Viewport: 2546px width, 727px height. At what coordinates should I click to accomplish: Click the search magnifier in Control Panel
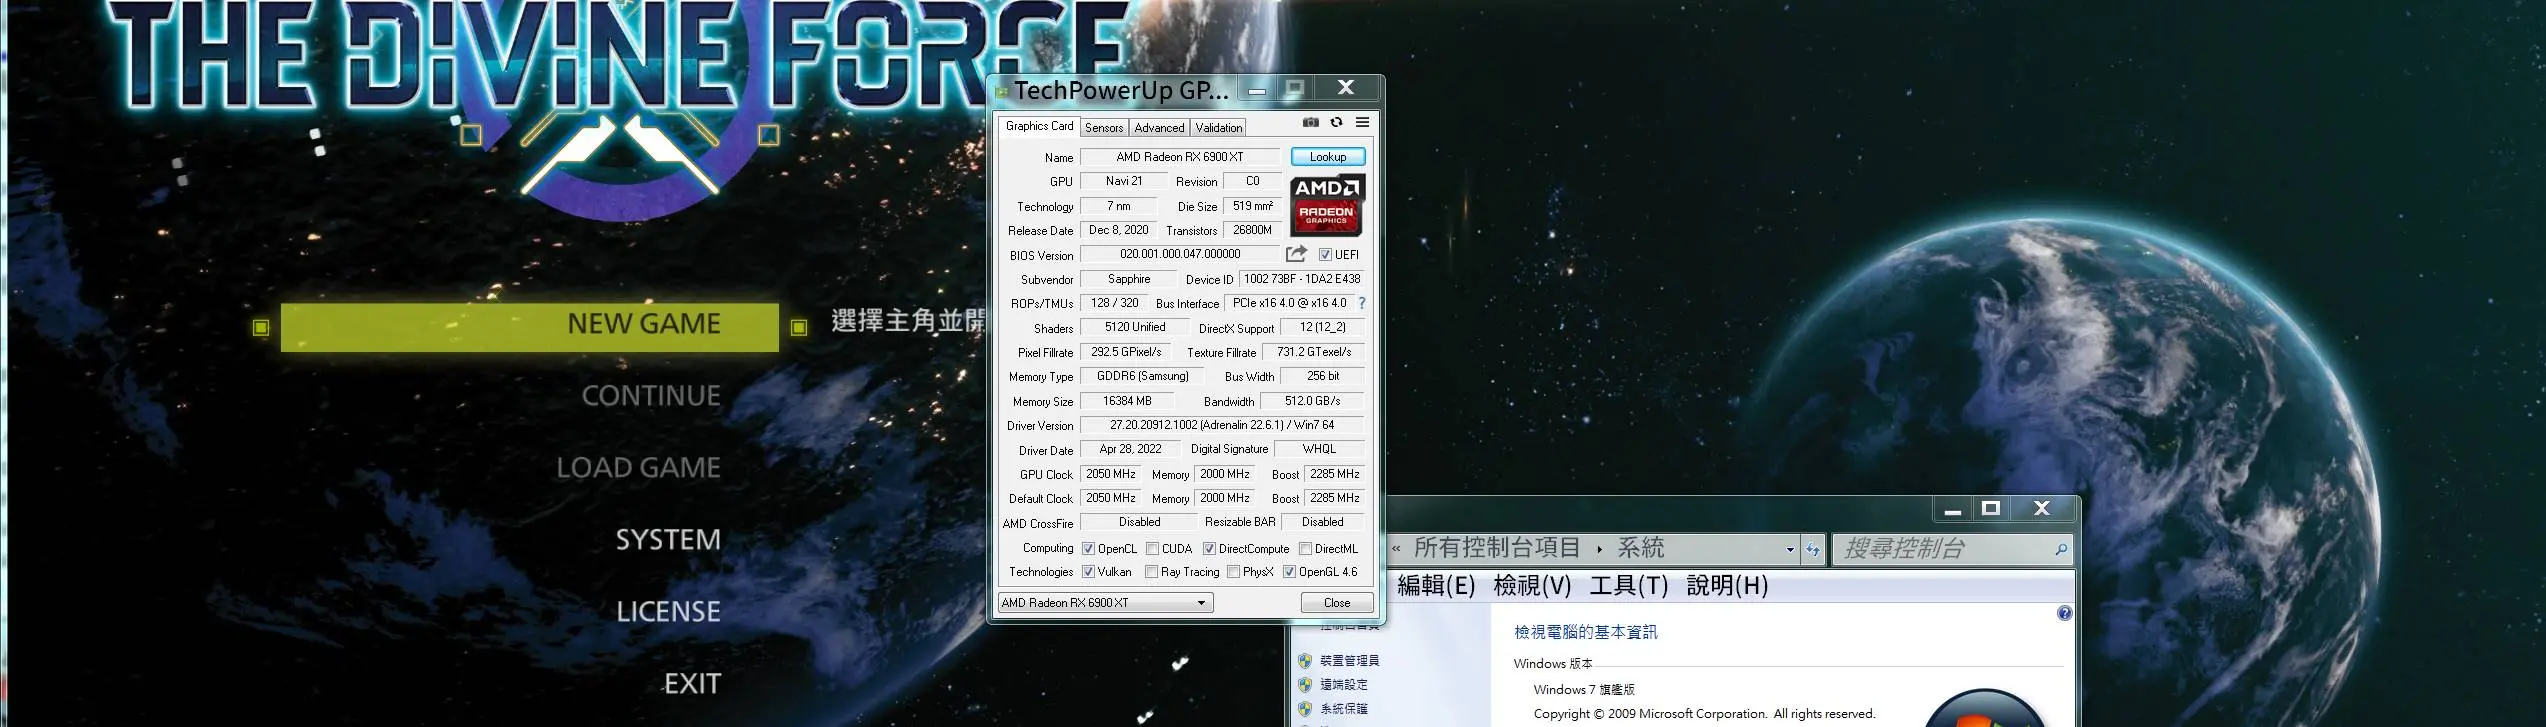pos(2060,549)
